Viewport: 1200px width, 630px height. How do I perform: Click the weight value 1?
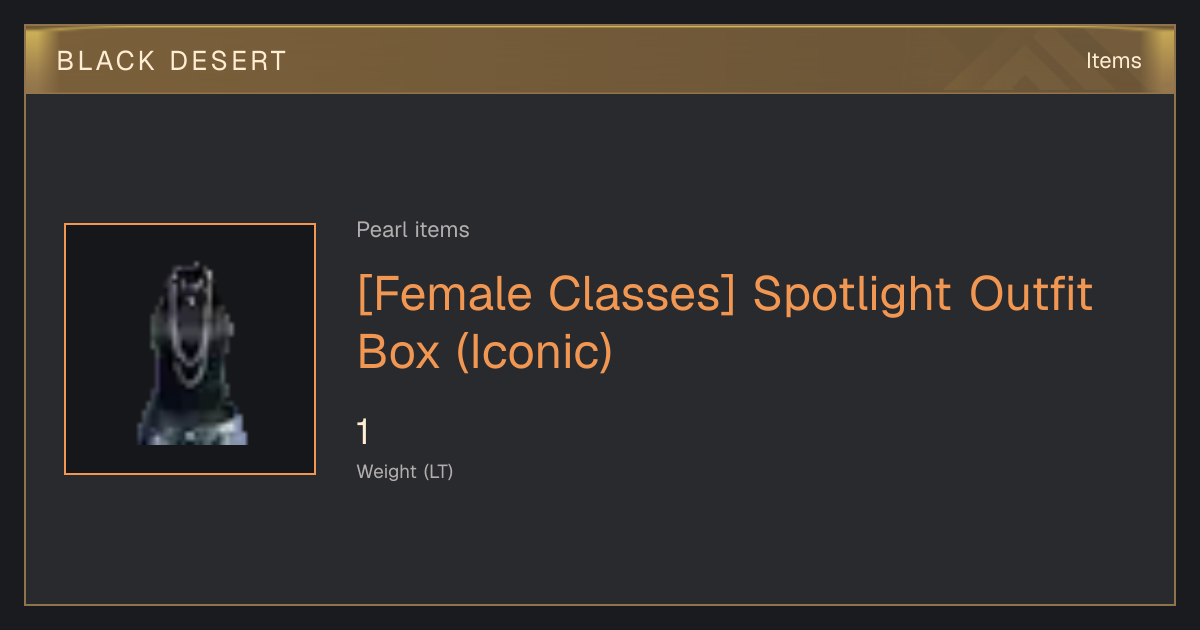[363, 432]
